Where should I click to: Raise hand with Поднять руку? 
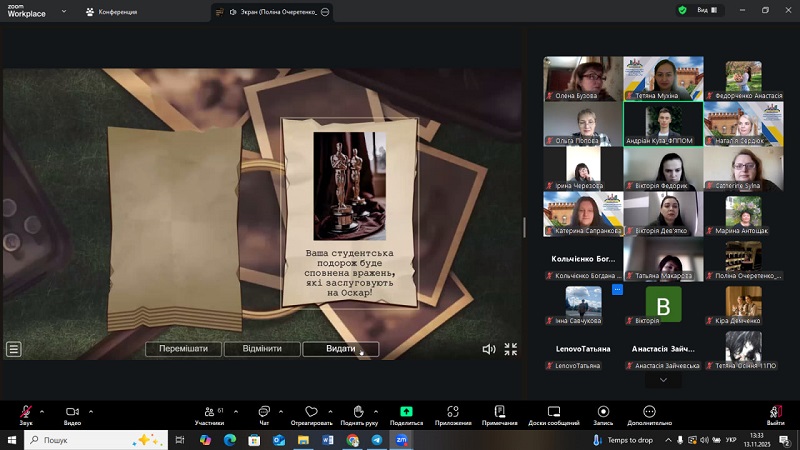pos(358,412)
